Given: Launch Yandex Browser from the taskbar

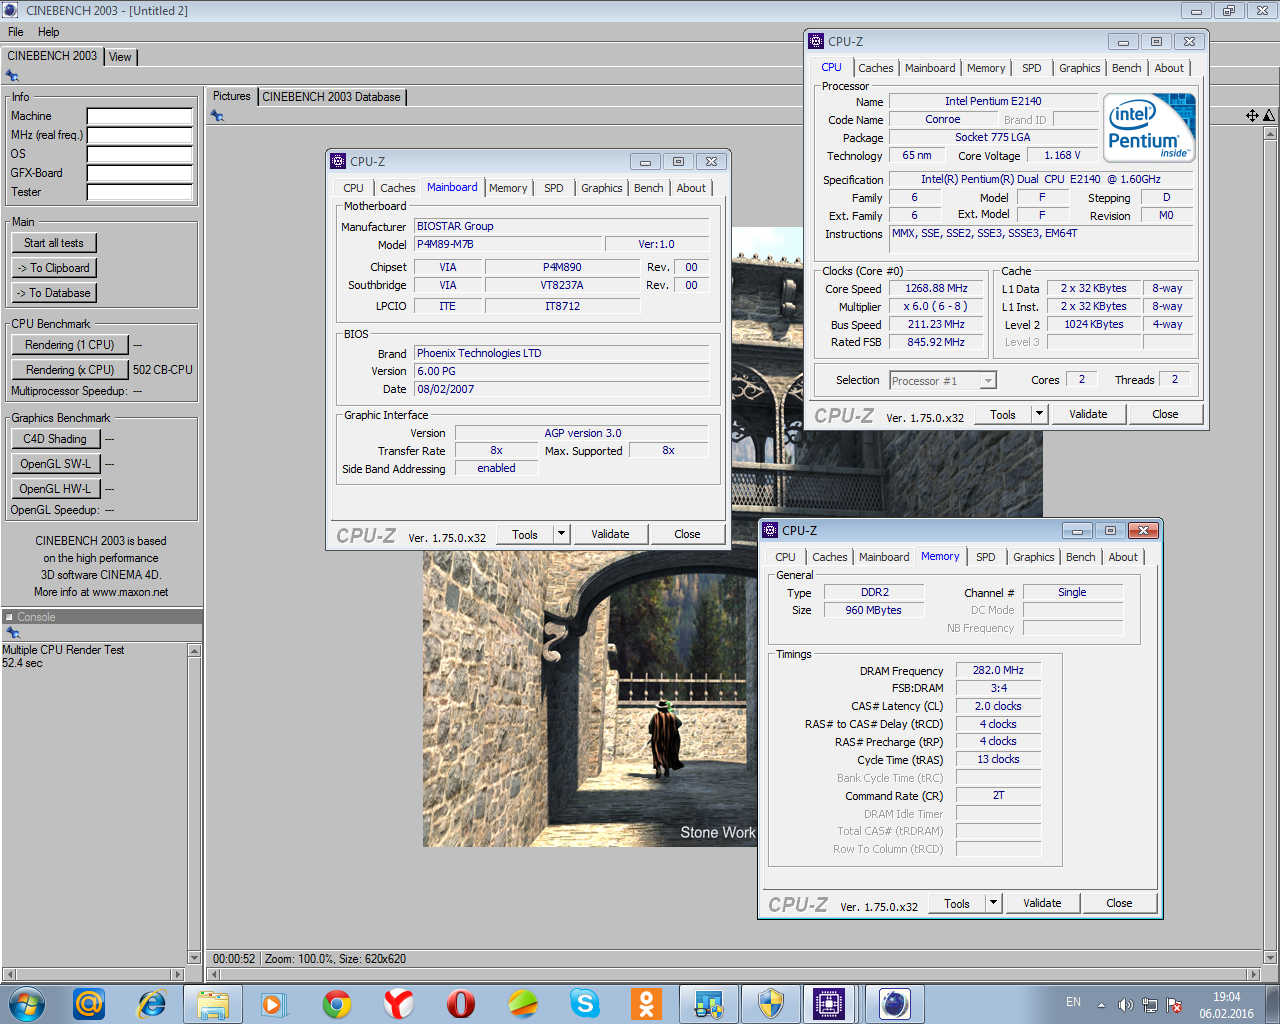Looking at the screenshot, I should pyautogui.click(x=399, y=1003).
